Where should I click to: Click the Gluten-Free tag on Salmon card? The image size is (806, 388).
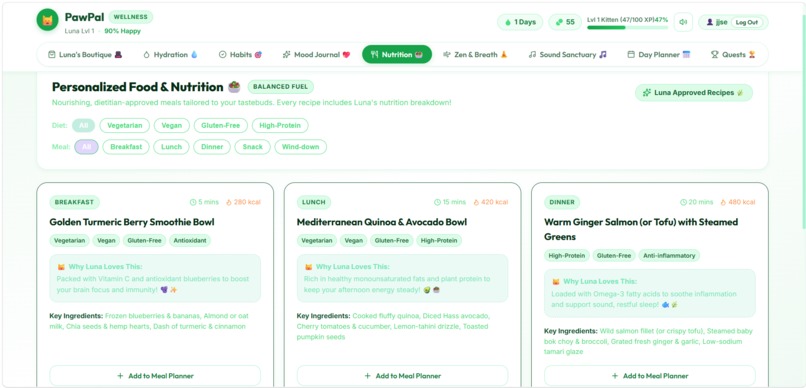pyautogui.click(x=614, y=255)
